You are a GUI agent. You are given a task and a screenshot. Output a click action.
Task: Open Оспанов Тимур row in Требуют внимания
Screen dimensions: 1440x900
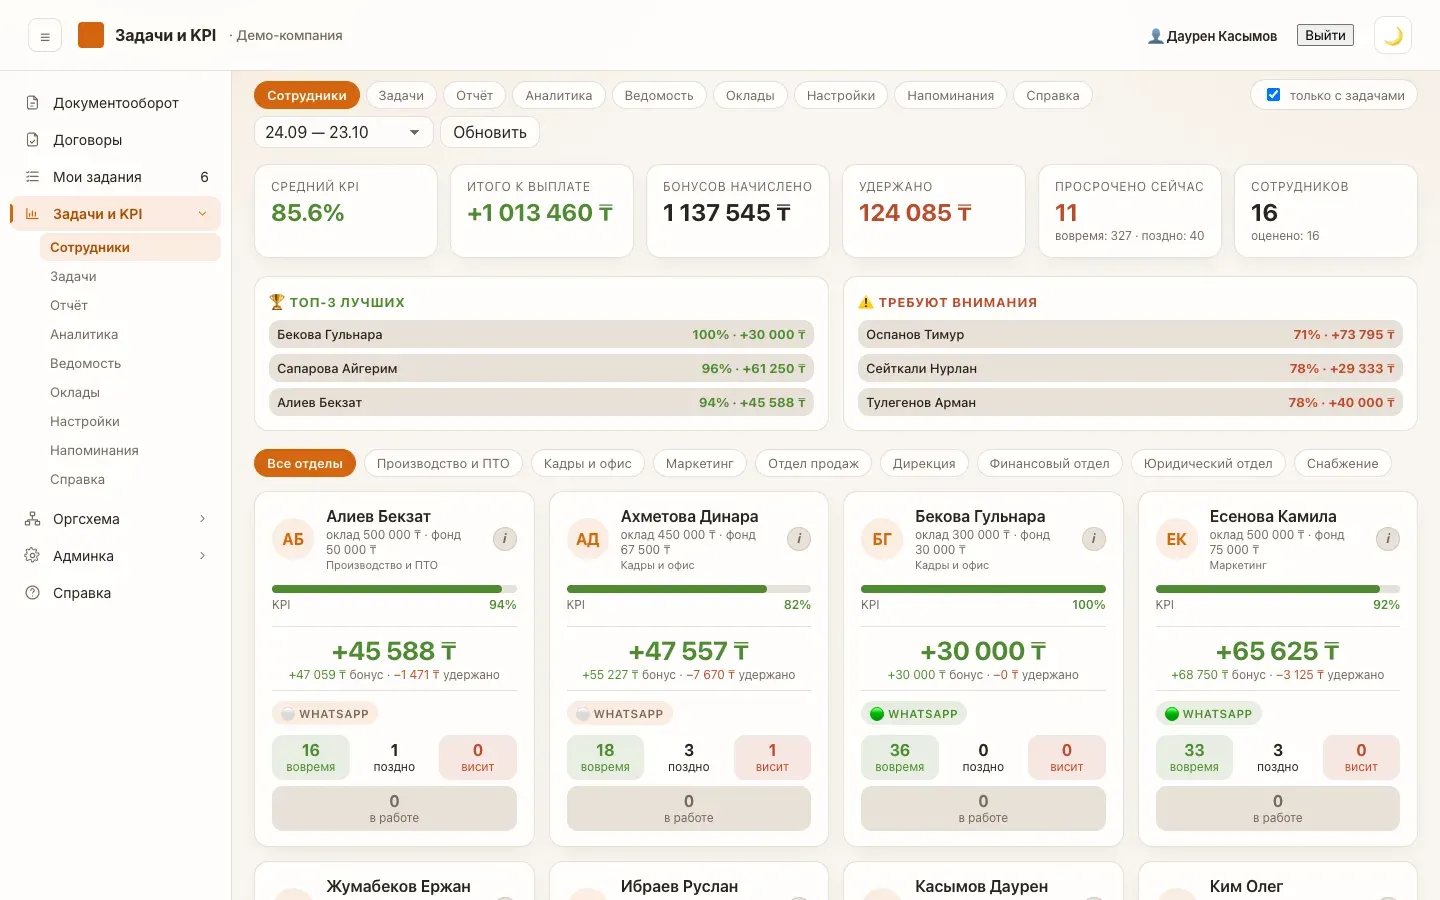click(x=1130, y=334)
